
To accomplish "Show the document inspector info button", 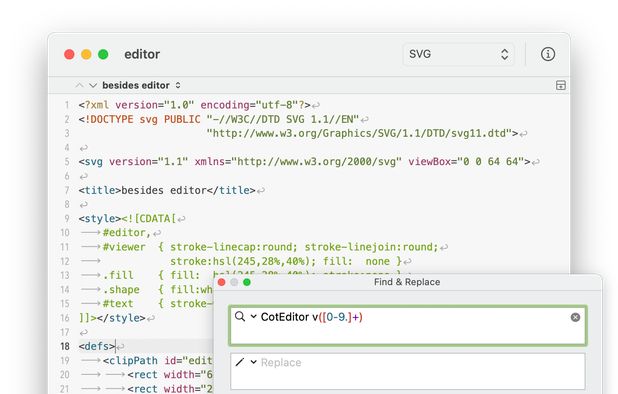I will (x=548, y=54).
